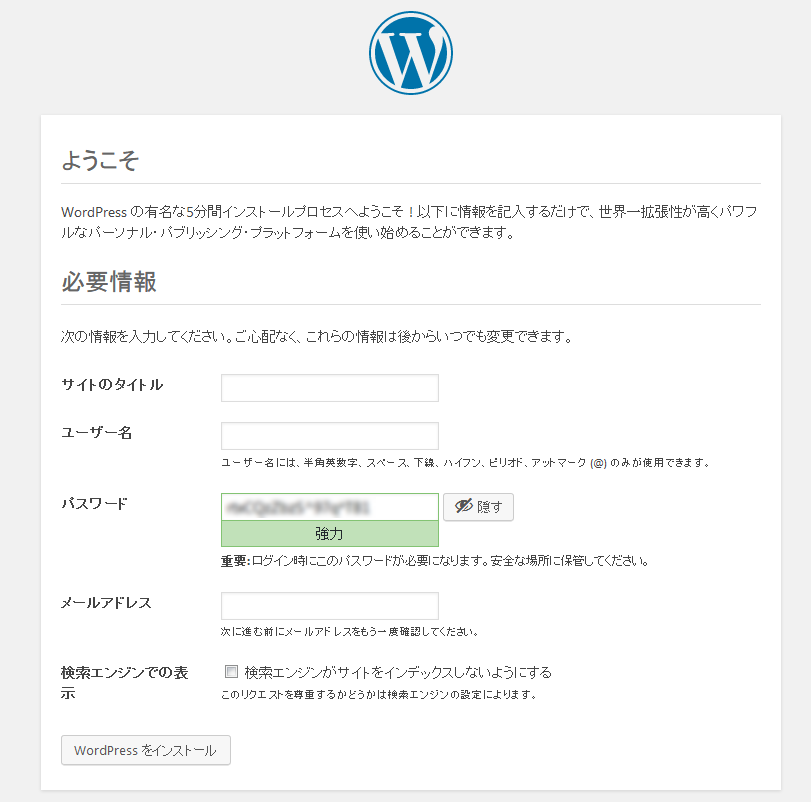
Task: Click the username allowed-characters hint text
Action: coord(465,463)
